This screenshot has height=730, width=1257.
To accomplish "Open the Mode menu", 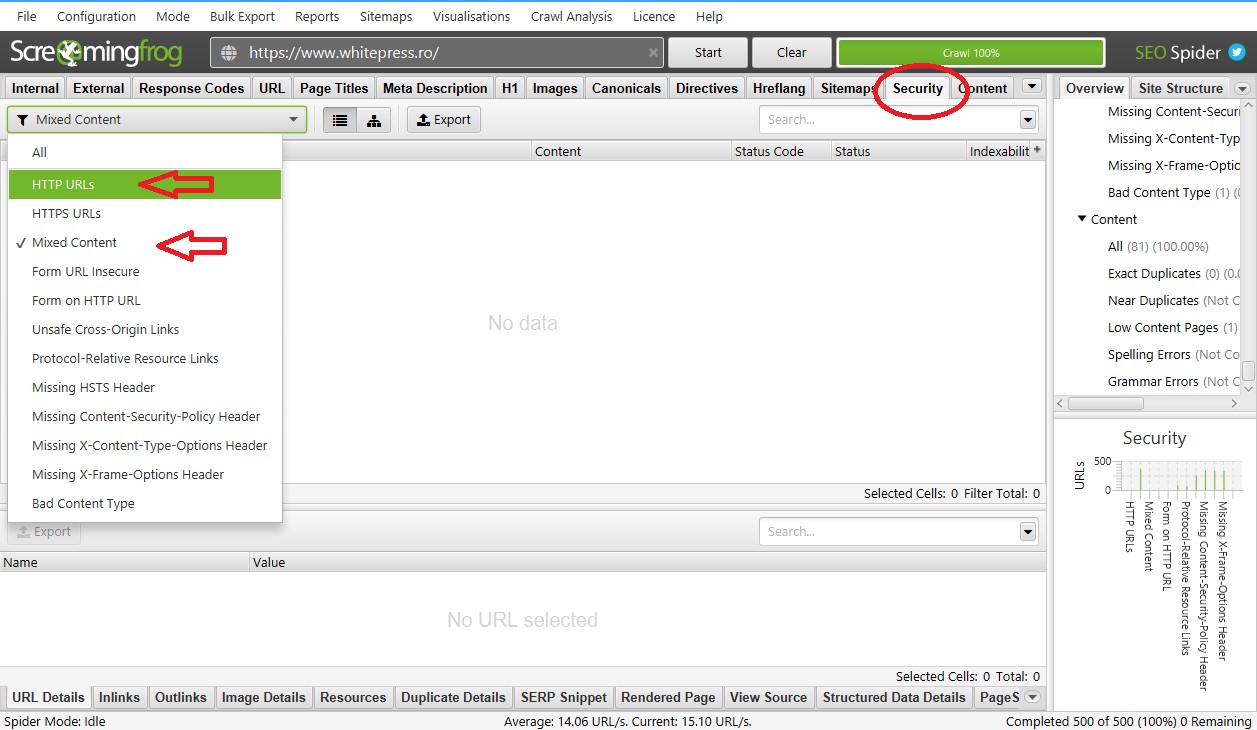I will tap(173, 16).
